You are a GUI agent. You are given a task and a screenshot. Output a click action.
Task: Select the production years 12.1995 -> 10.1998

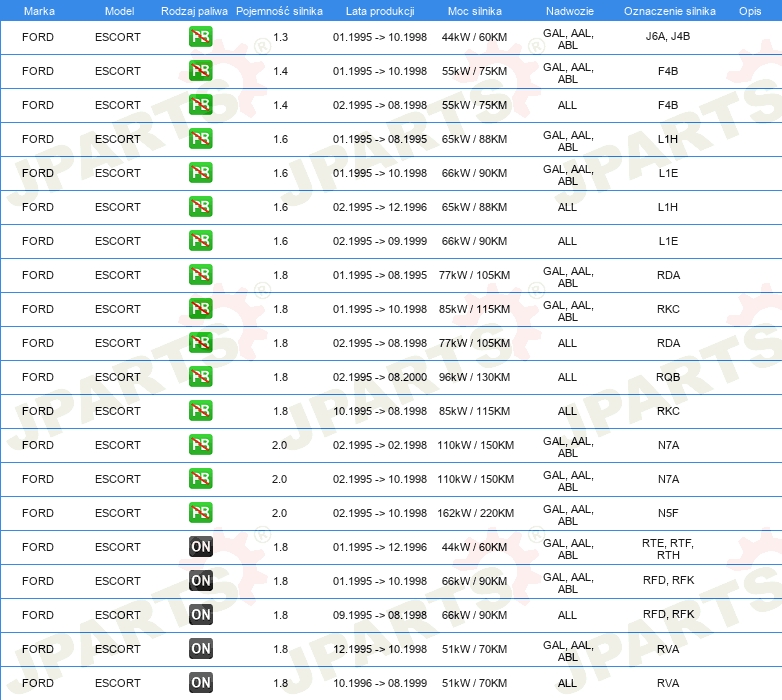[380, 649]
